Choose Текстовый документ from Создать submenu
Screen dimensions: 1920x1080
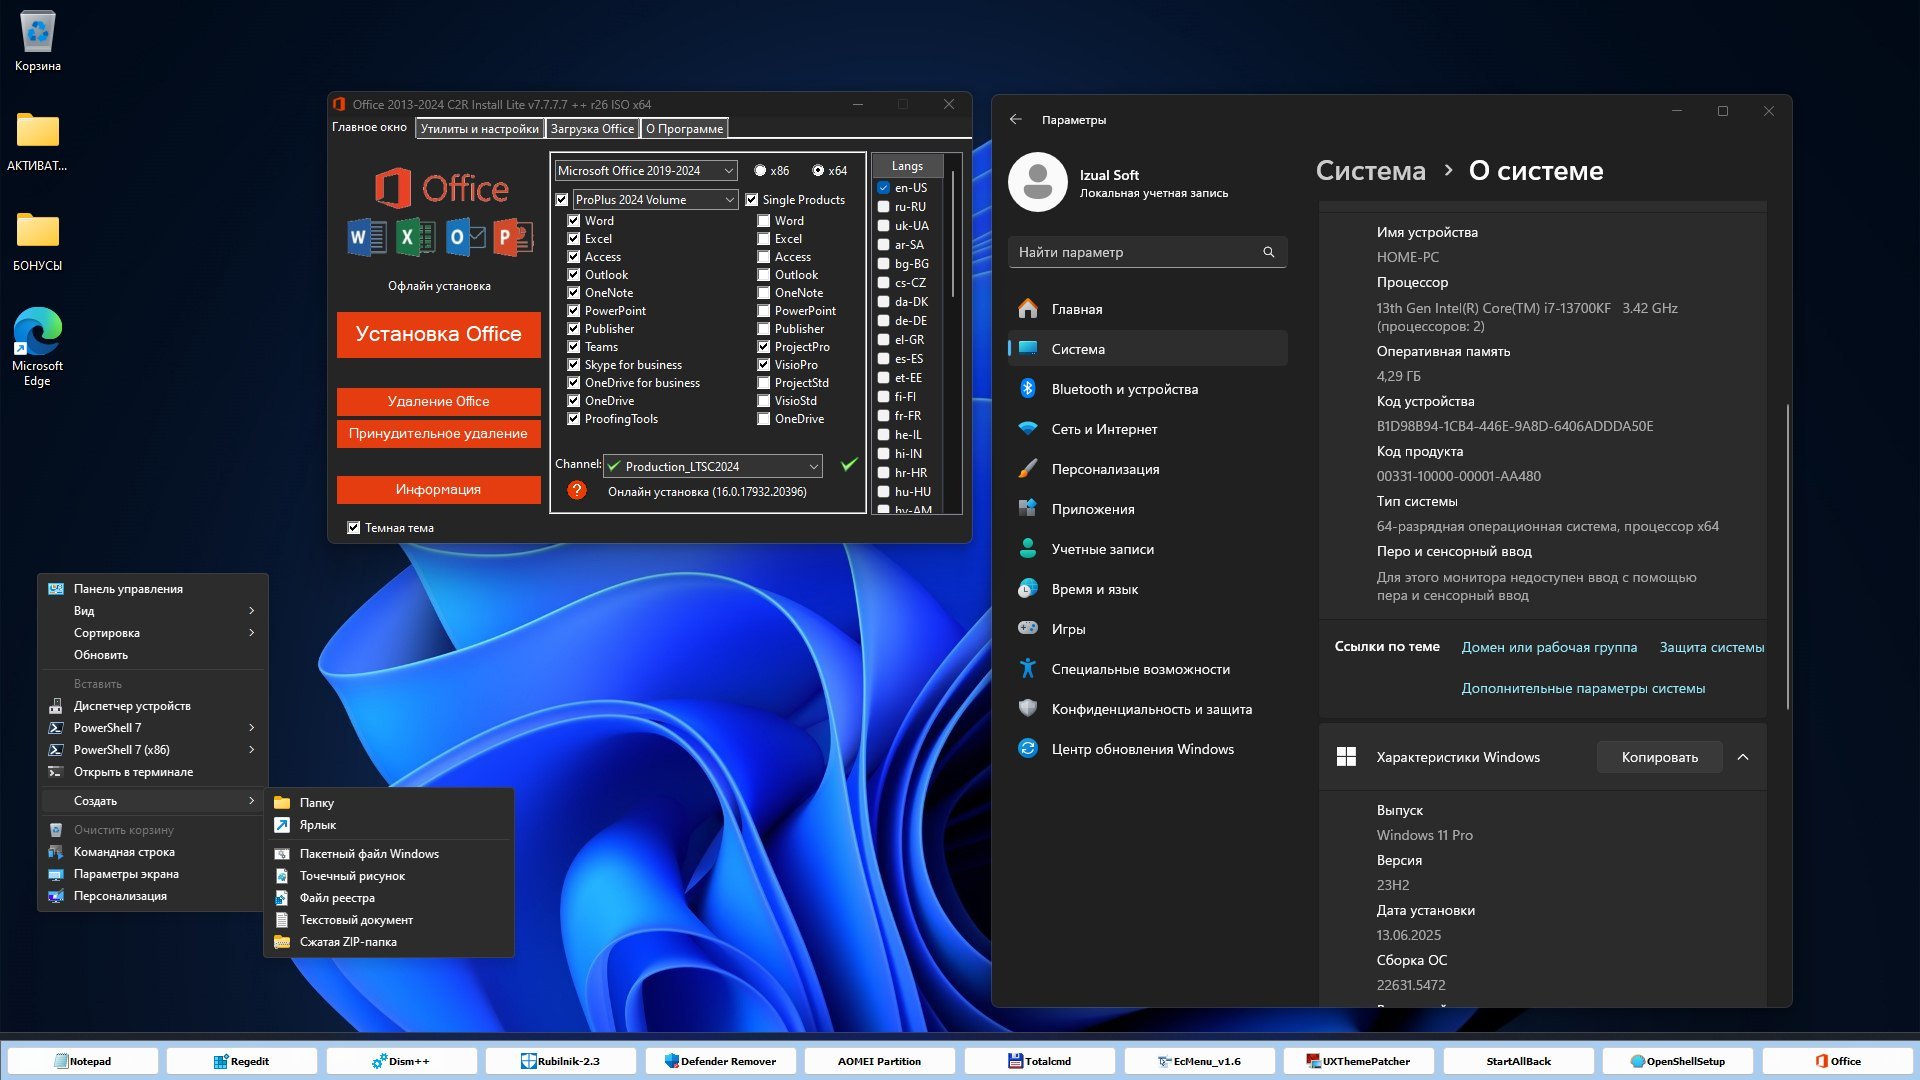point(389,920)
